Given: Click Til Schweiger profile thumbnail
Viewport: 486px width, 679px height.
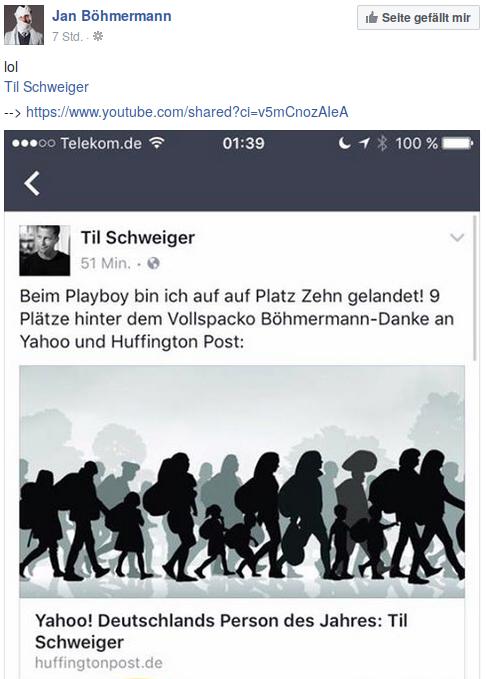Looking at the screenshot, I should (x=45, y=250).
